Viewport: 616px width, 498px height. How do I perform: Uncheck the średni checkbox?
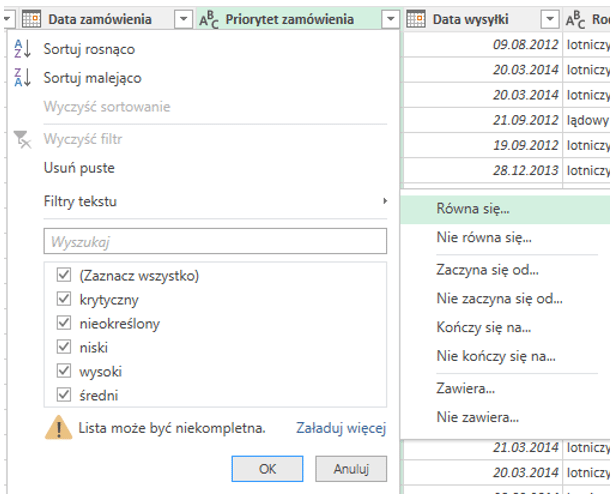coord(65,395)
